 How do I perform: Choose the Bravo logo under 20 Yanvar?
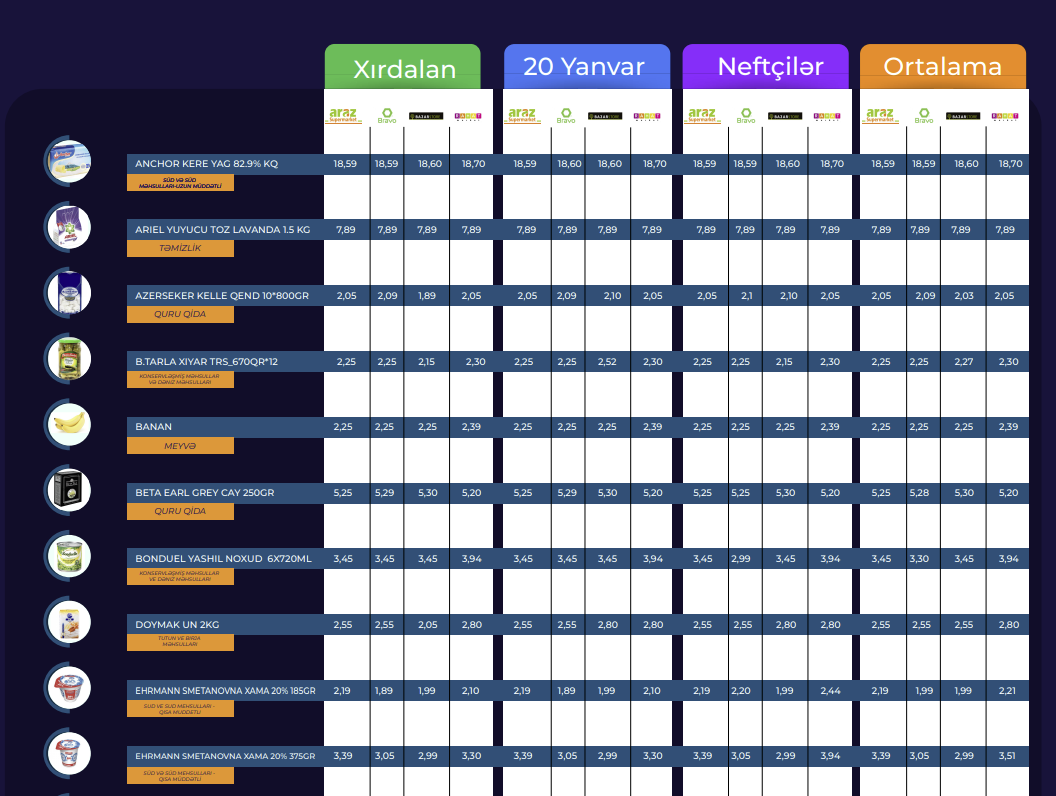pos(566,116)
